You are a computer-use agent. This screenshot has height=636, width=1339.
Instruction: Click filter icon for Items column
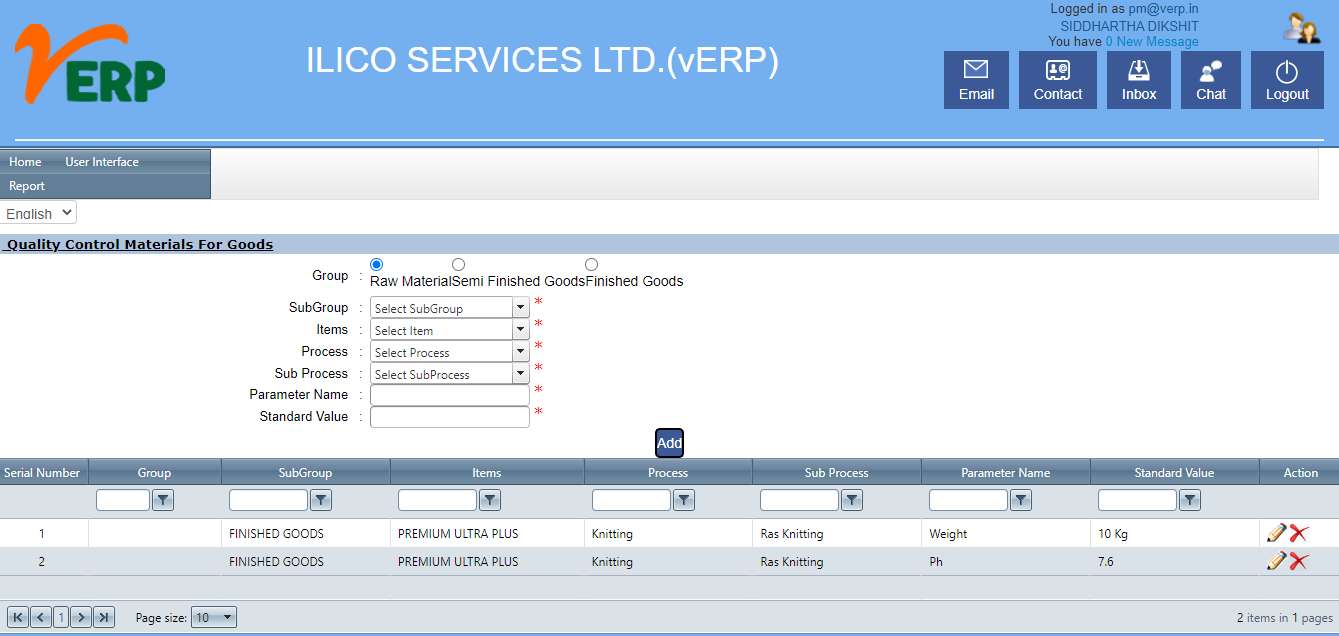click(489, 500)
